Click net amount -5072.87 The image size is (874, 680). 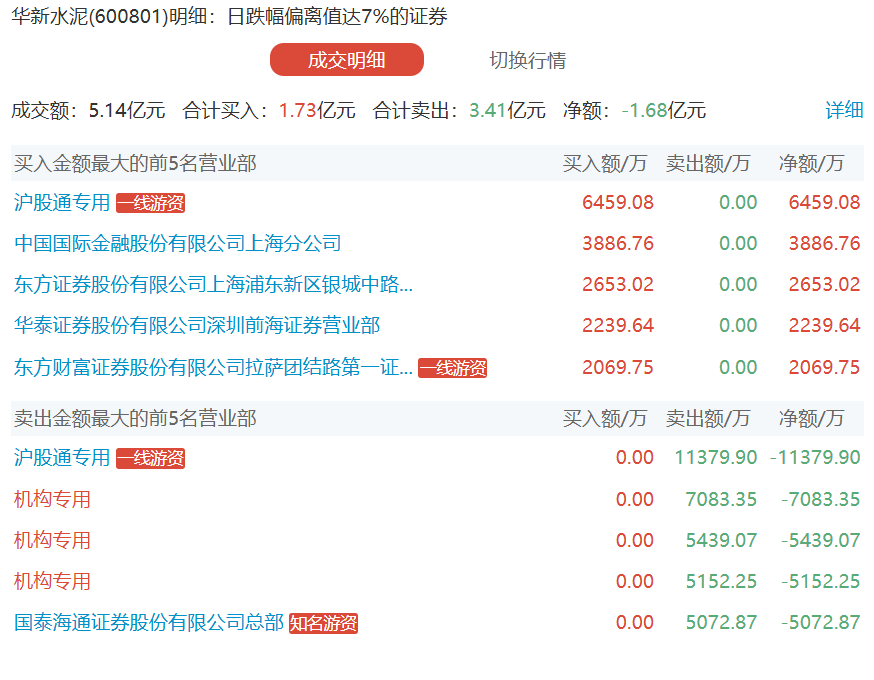coord(820,623)
